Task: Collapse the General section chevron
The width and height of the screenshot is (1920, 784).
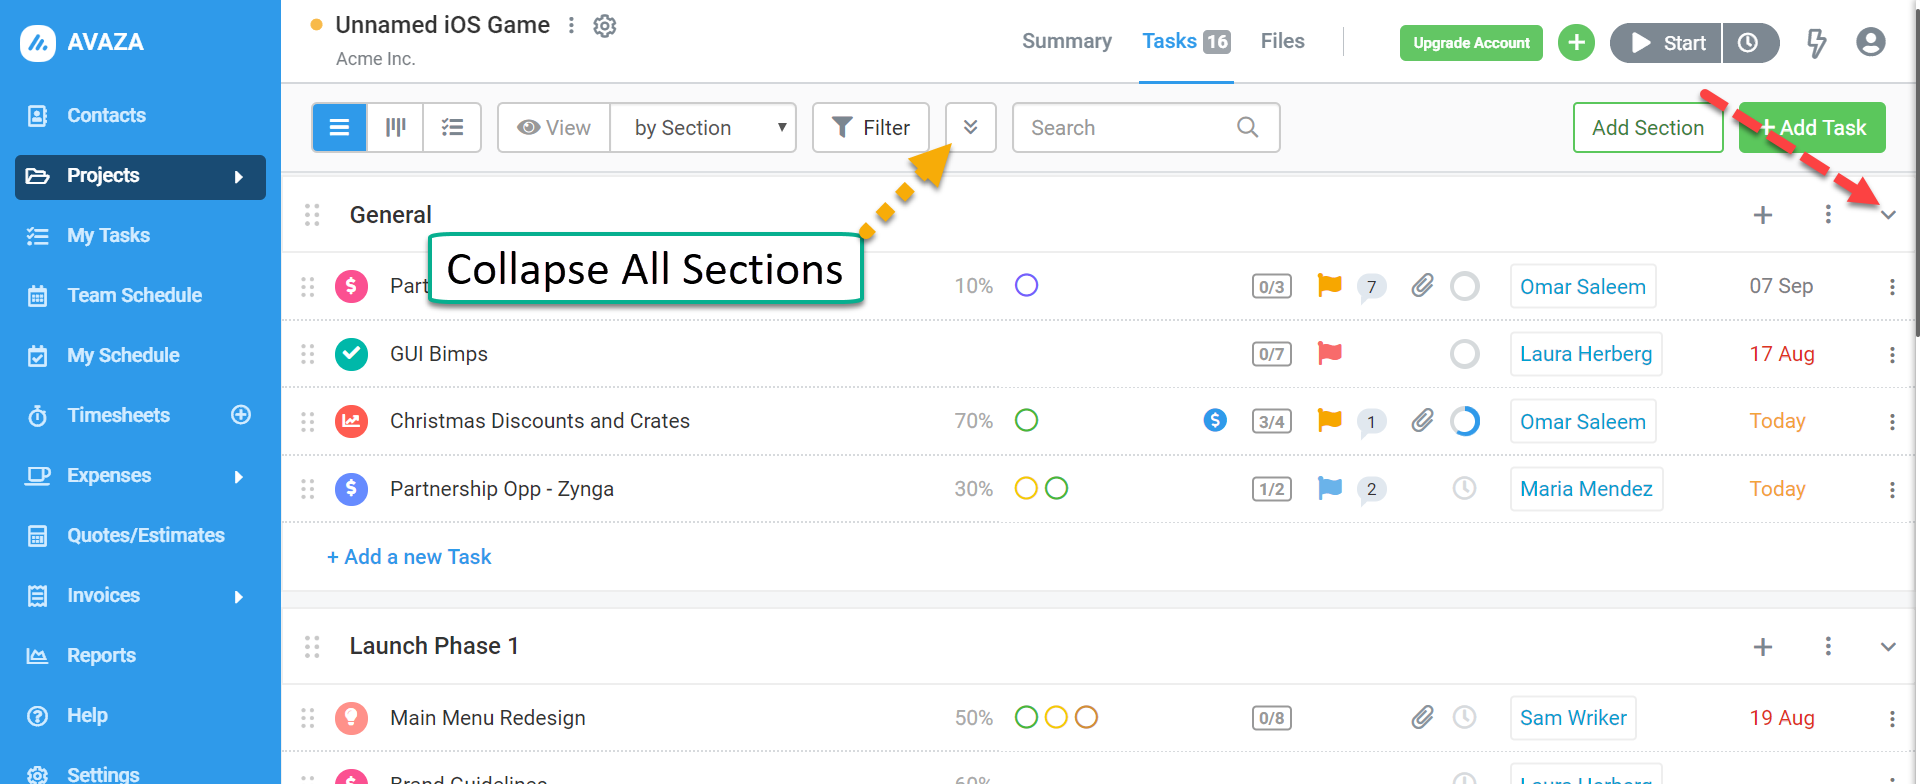Action: click(x=1888, y=215)
